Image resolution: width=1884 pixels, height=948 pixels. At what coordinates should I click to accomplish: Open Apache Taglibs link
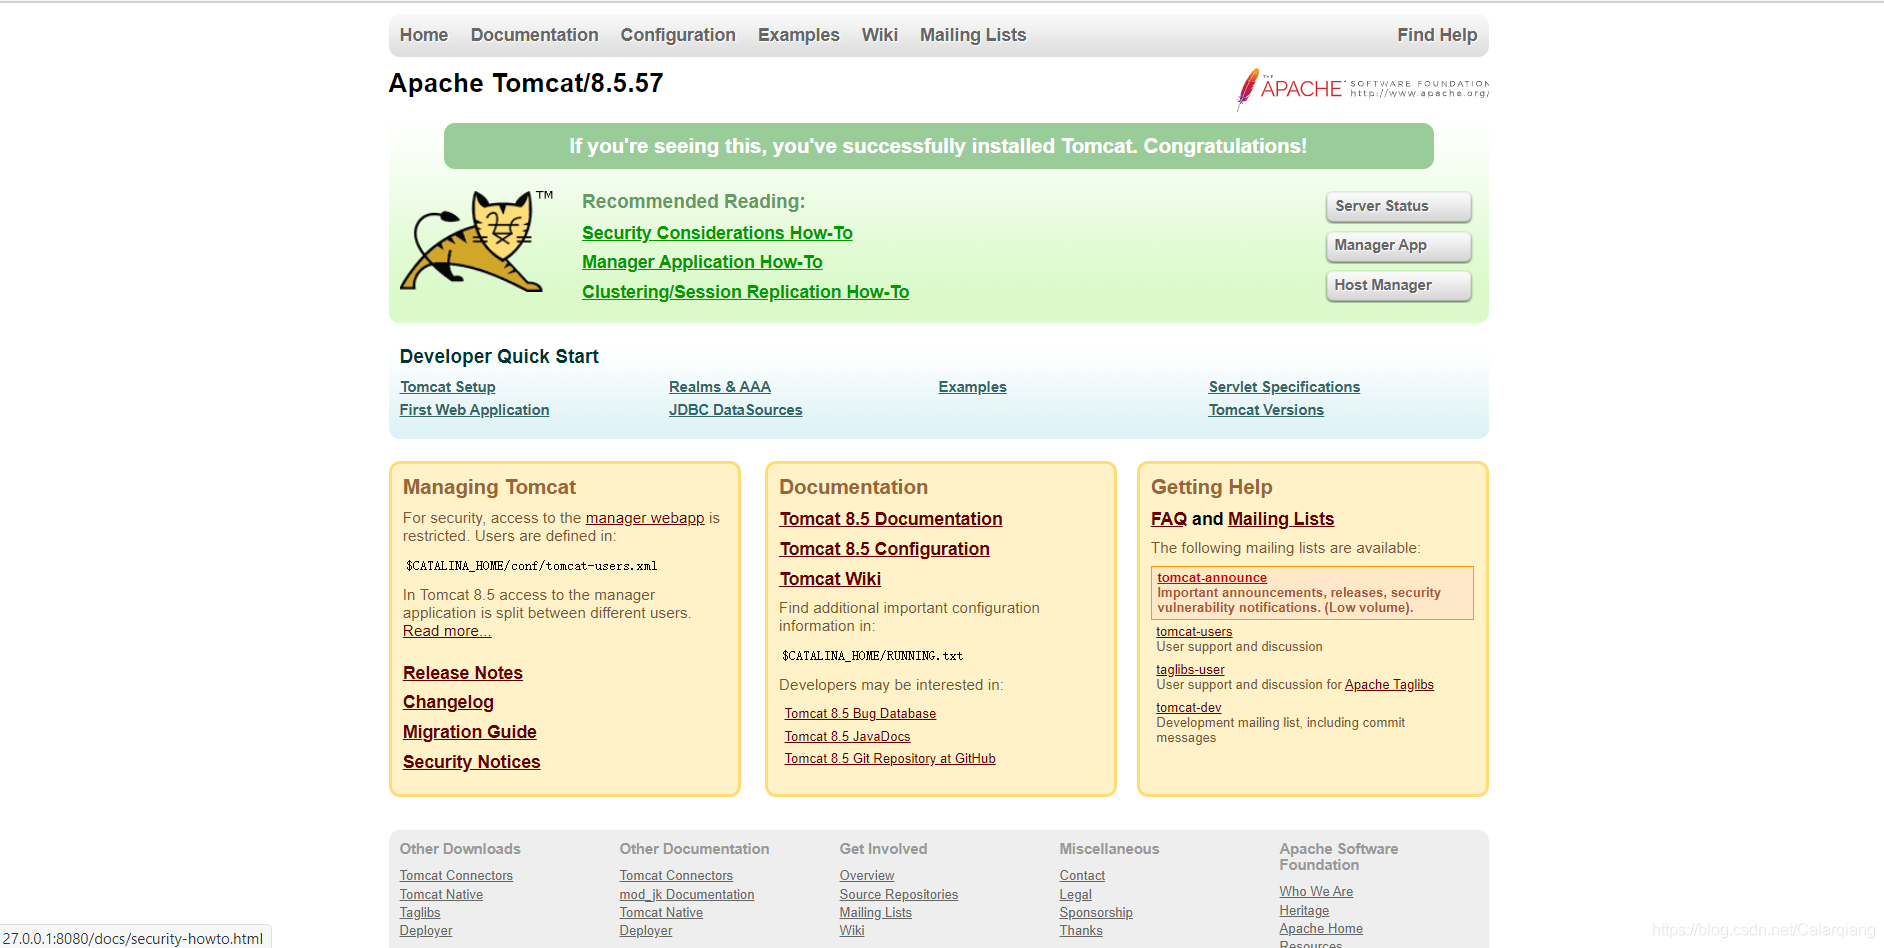coord(1389,685)
